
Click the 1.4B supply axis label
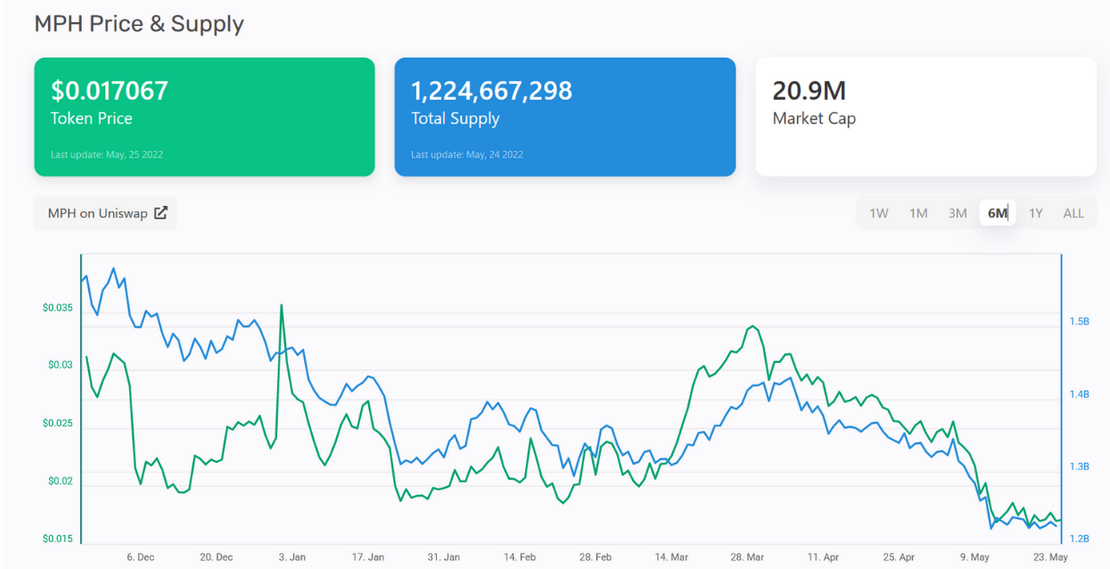[x=1078, y=394]
